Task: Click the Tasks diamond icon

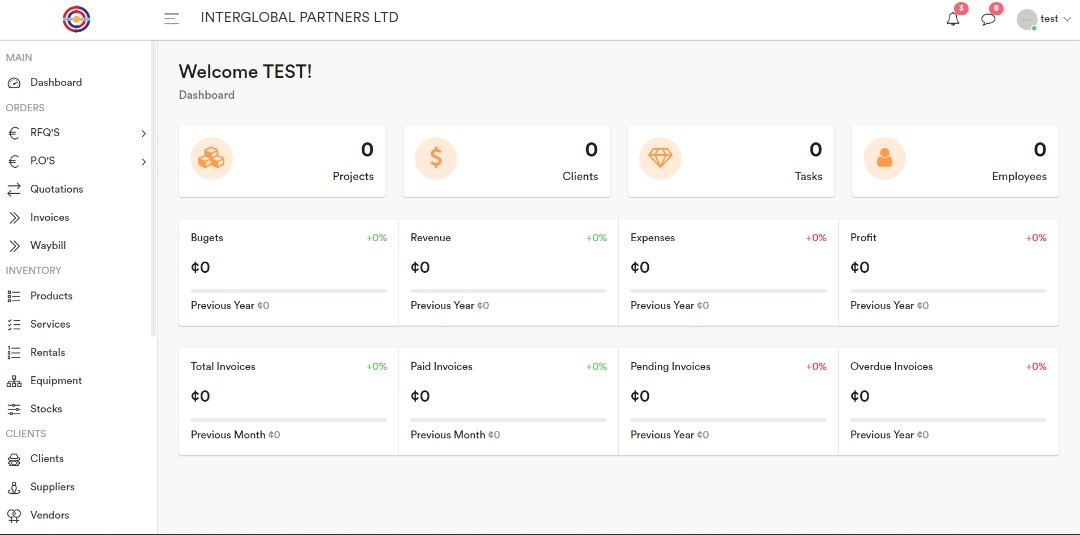Action: point(660,158)
